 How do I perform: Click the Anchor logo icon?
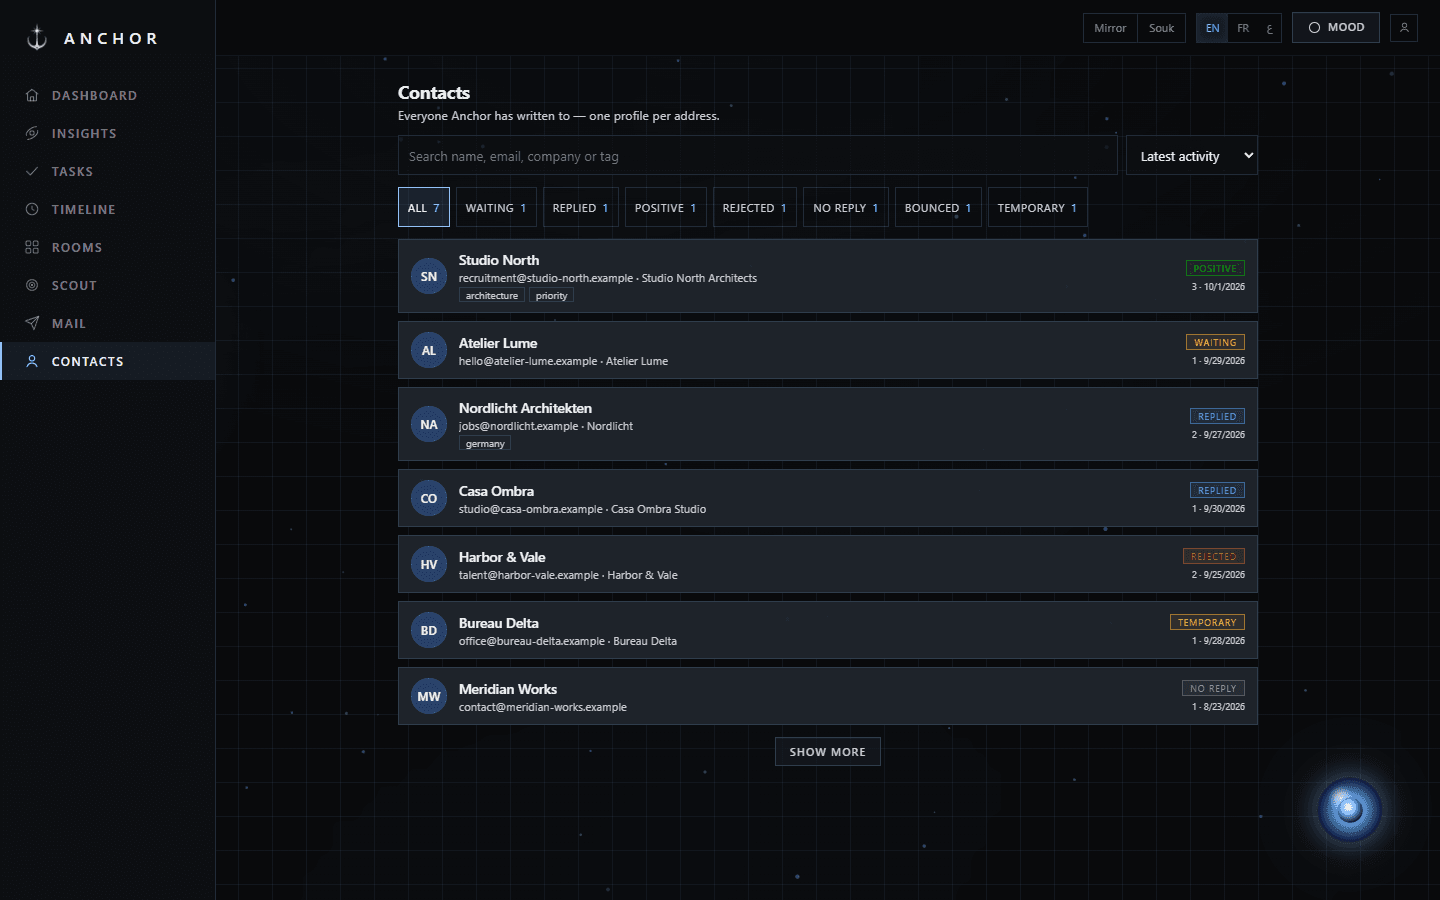pyautogui.click(x=37, y=38)
